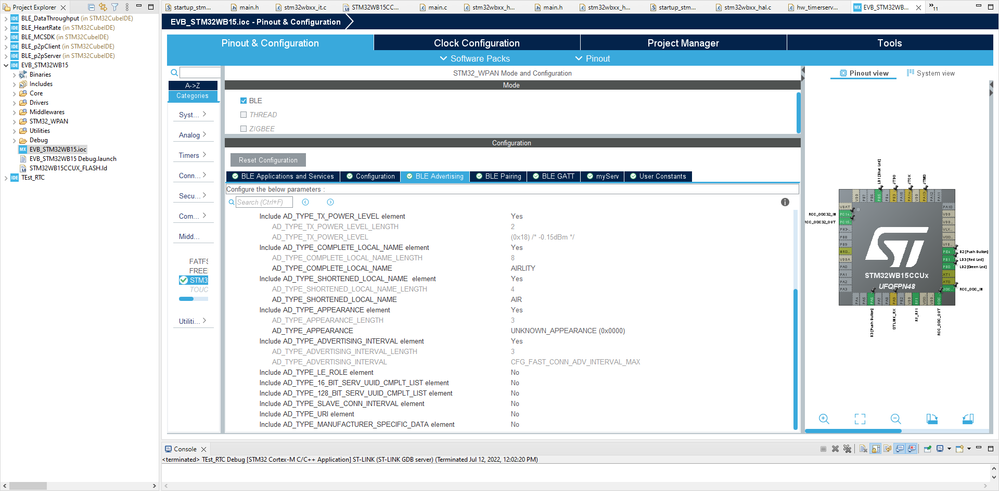Open User Constants tab

click(x=658, y=176)
